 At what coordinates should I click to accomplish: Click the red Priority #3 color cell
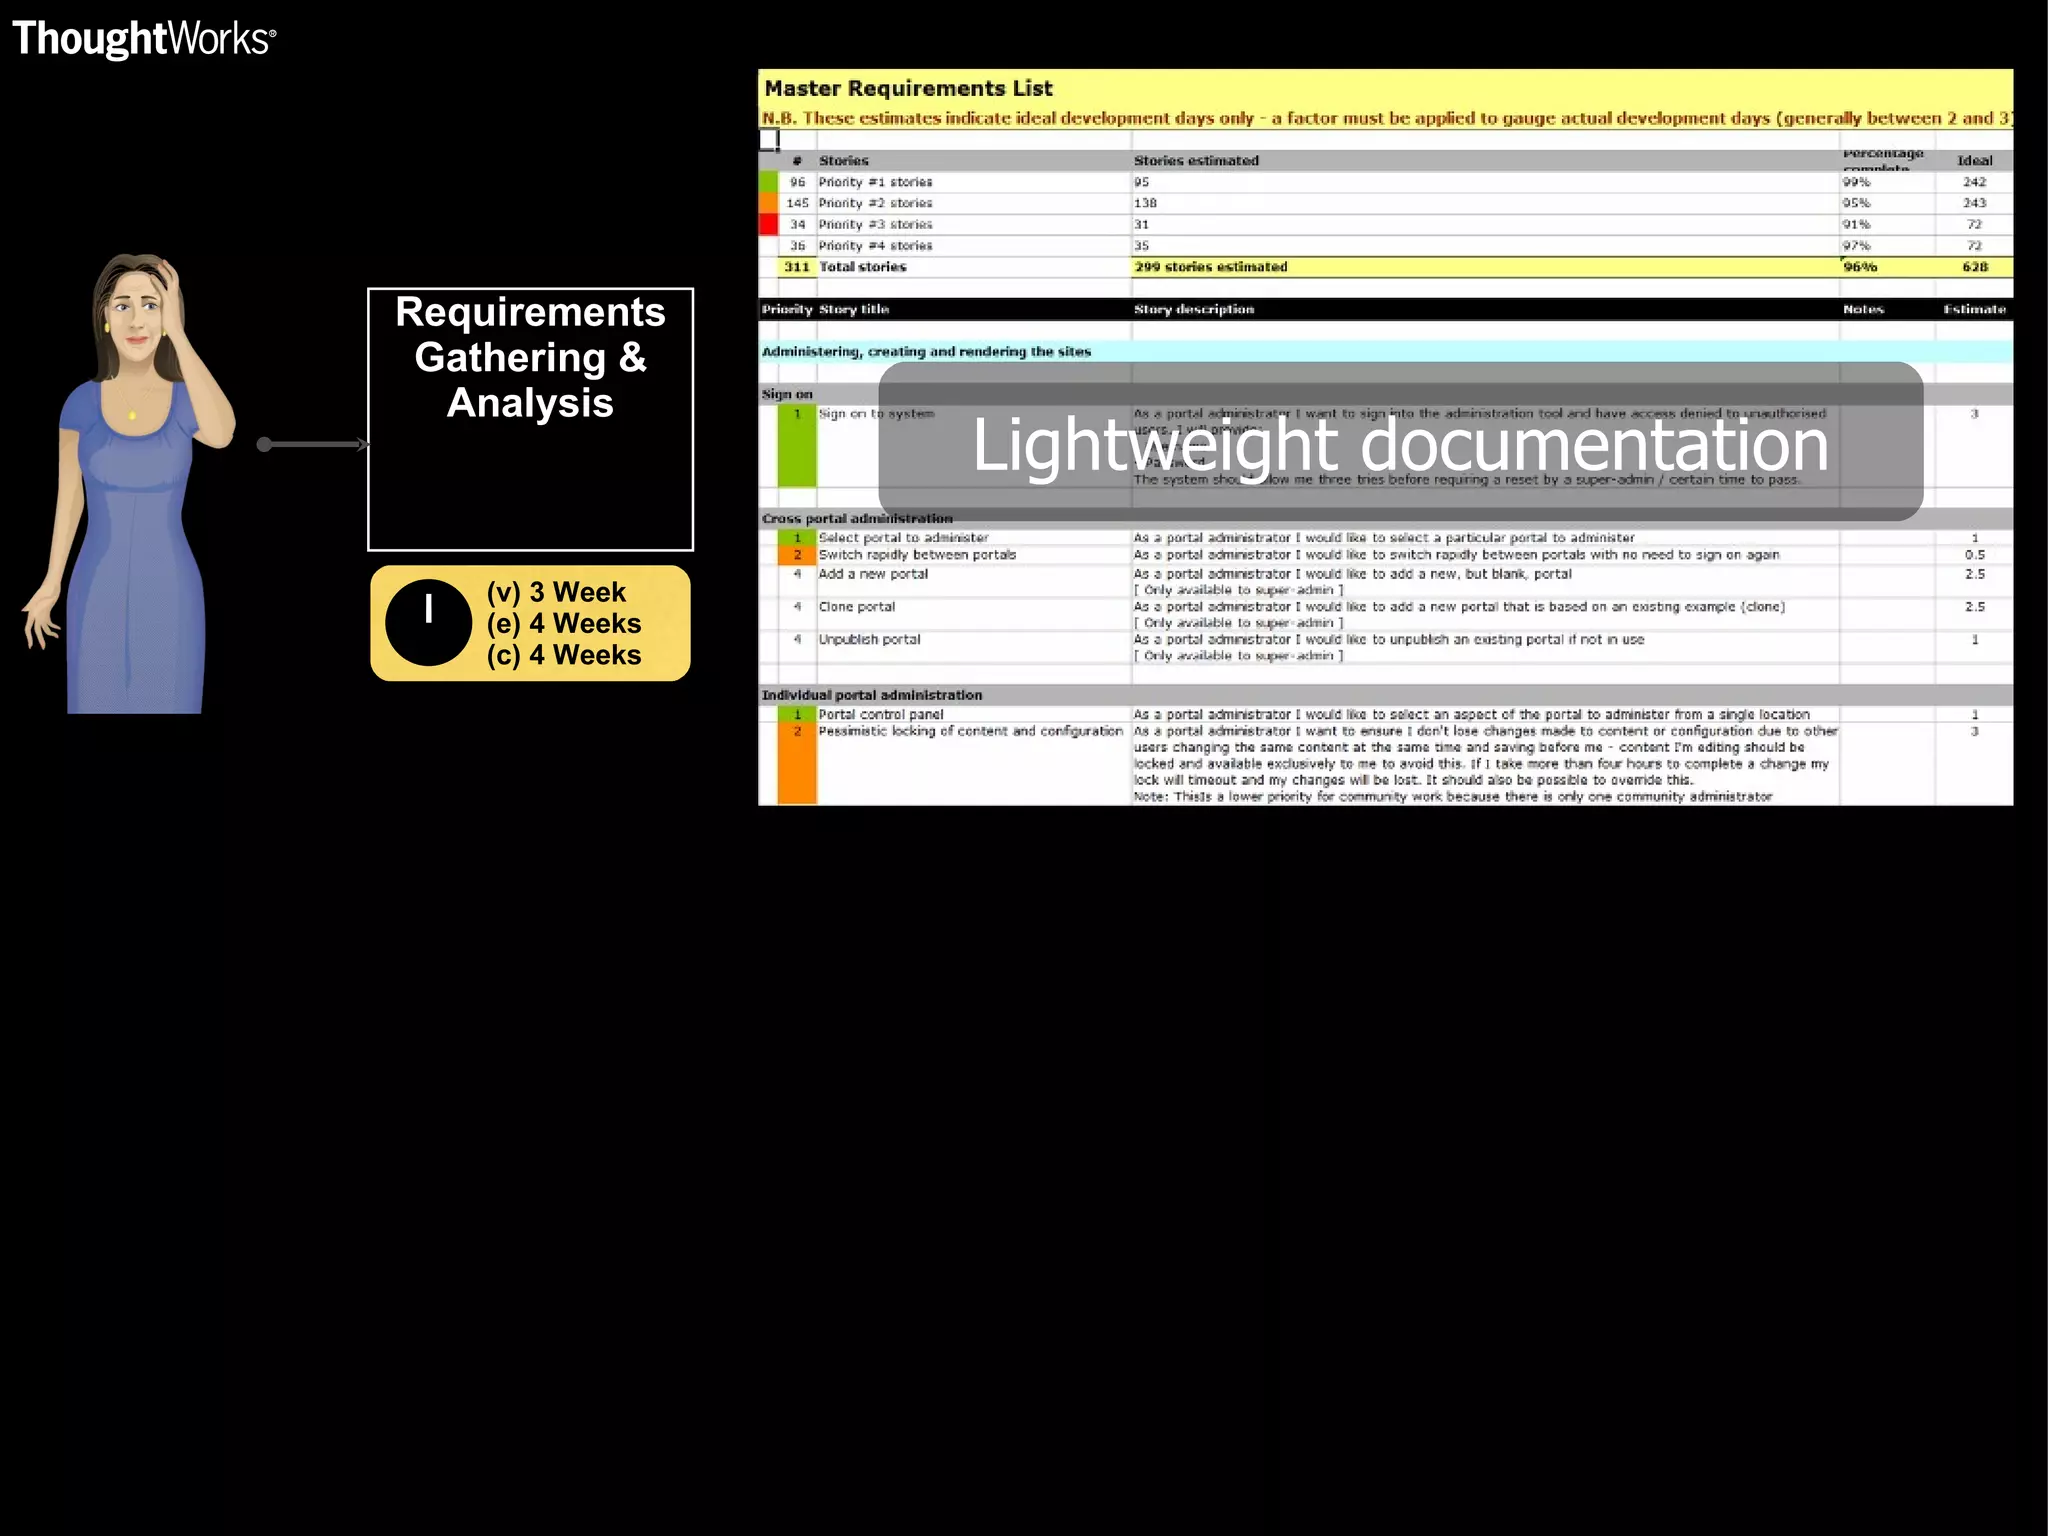pyautogui.click(x=768, y=224)
